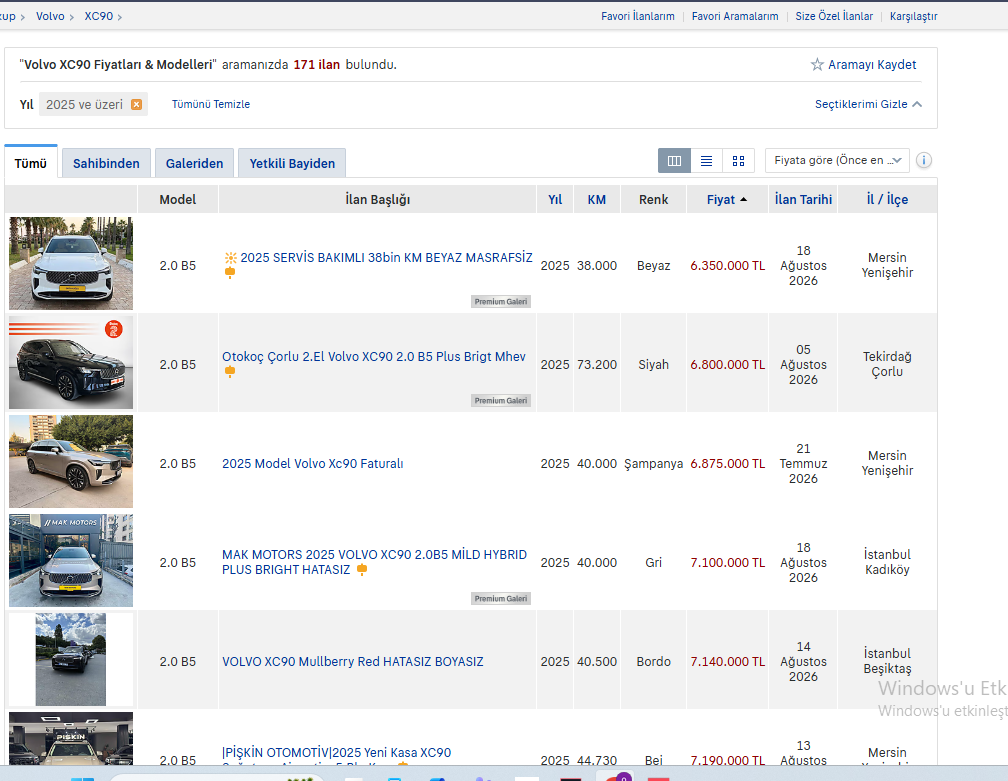Click '171 ilan' result count
This screenshot has height=781, width=1008.
tap(316, 64)
